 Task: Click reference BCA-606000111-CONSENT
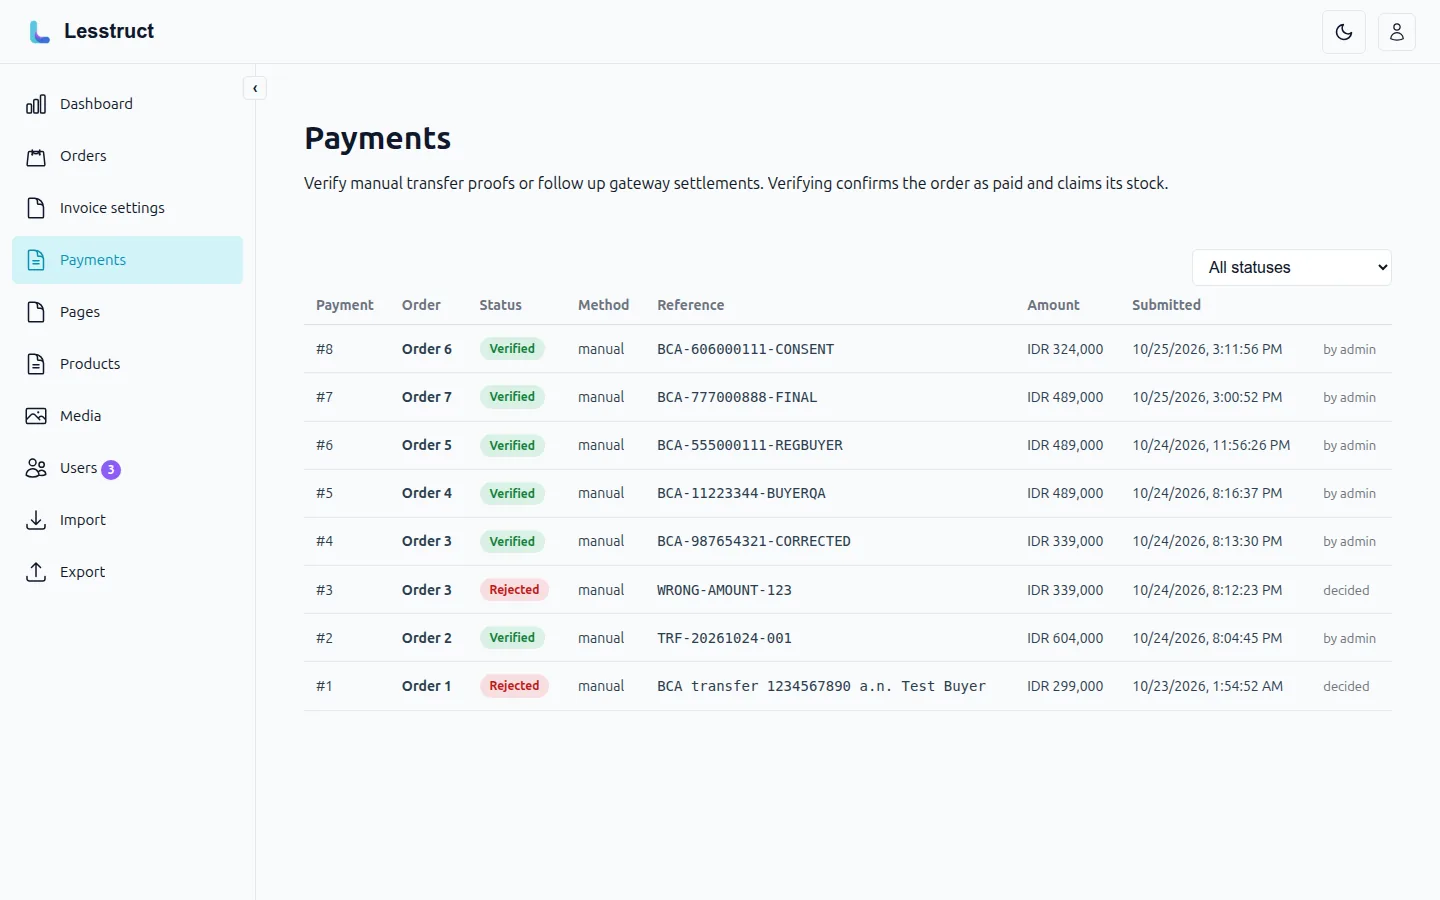click(x=745, y=349)
